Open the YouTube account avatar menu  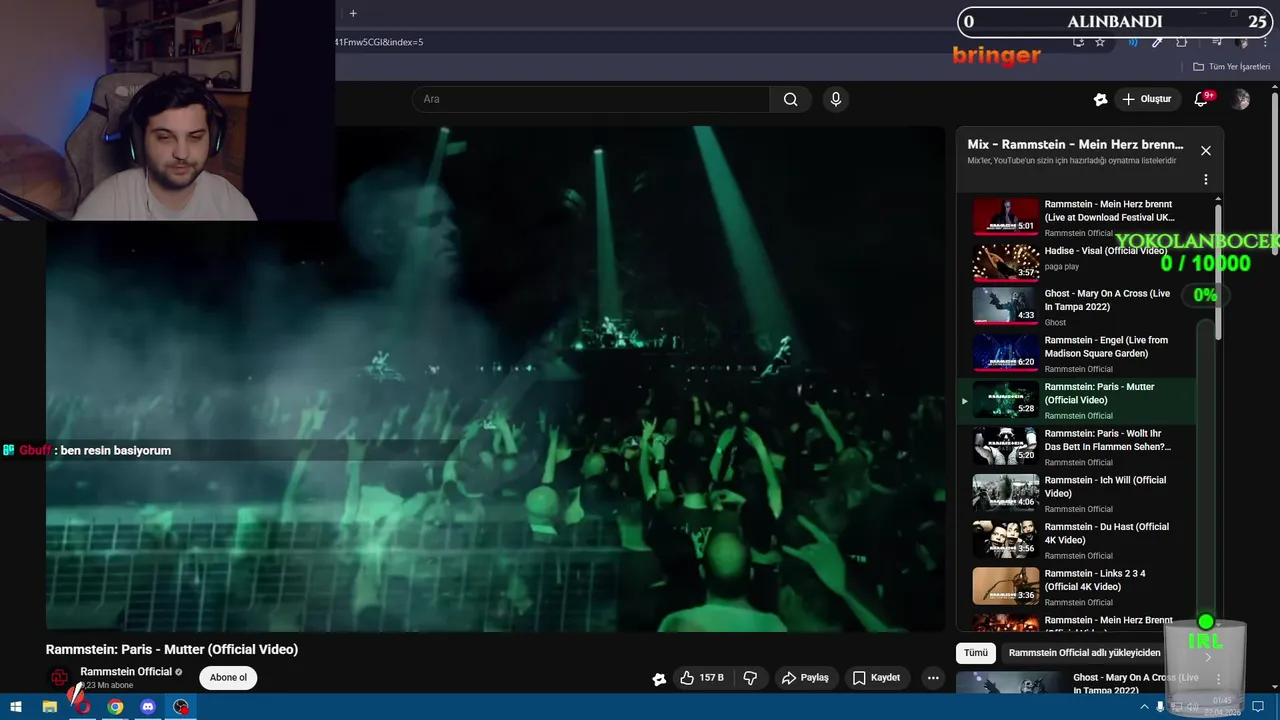[x=1241, y=99]
